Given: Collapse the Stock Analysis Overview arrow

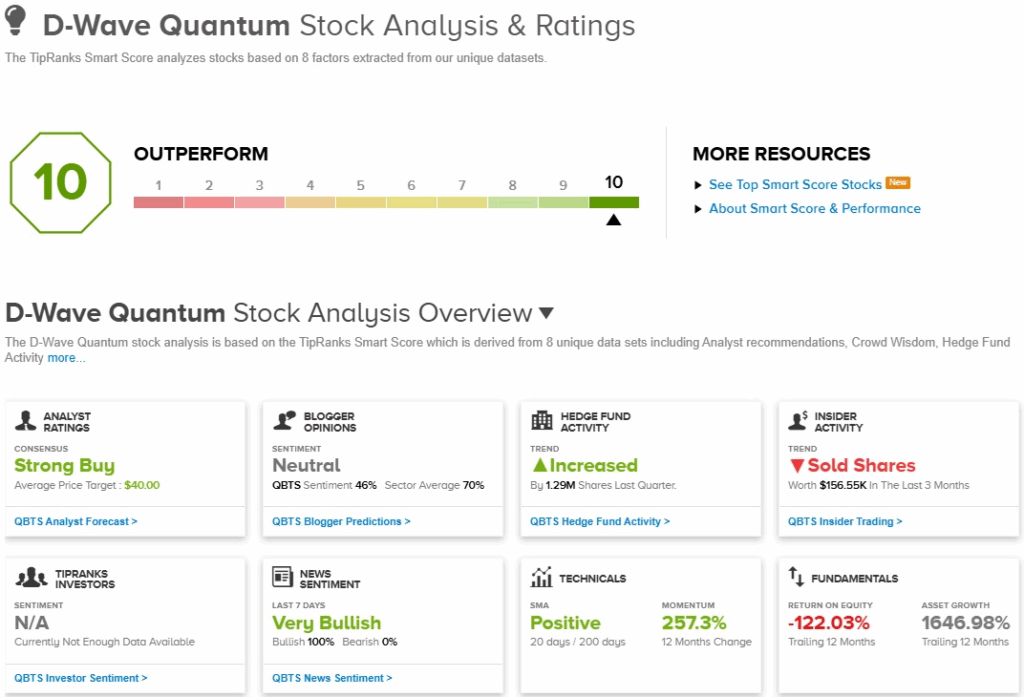Looking at the screenshot, I should click(x=546, y=313).
